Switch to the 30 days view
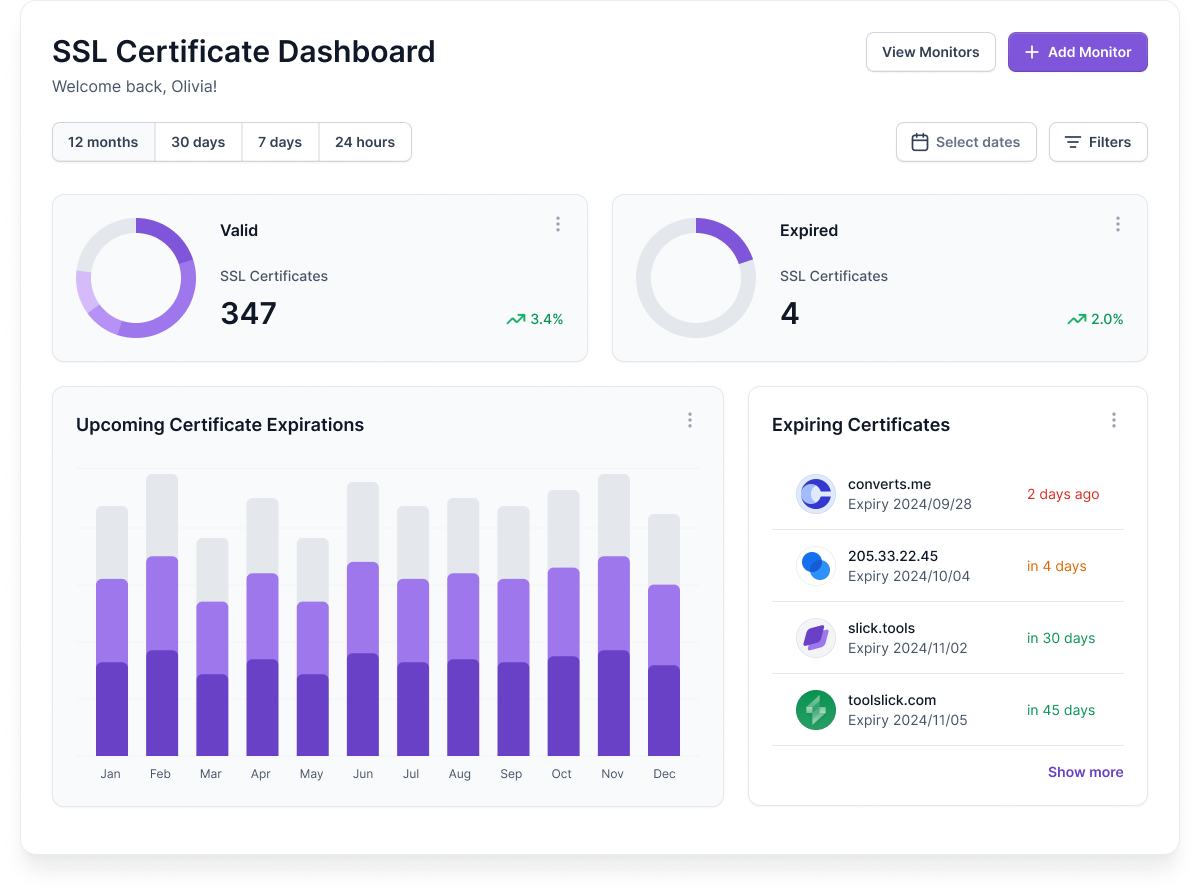Viewport: 1200px width, 895px height. click(x=198, y=142)
